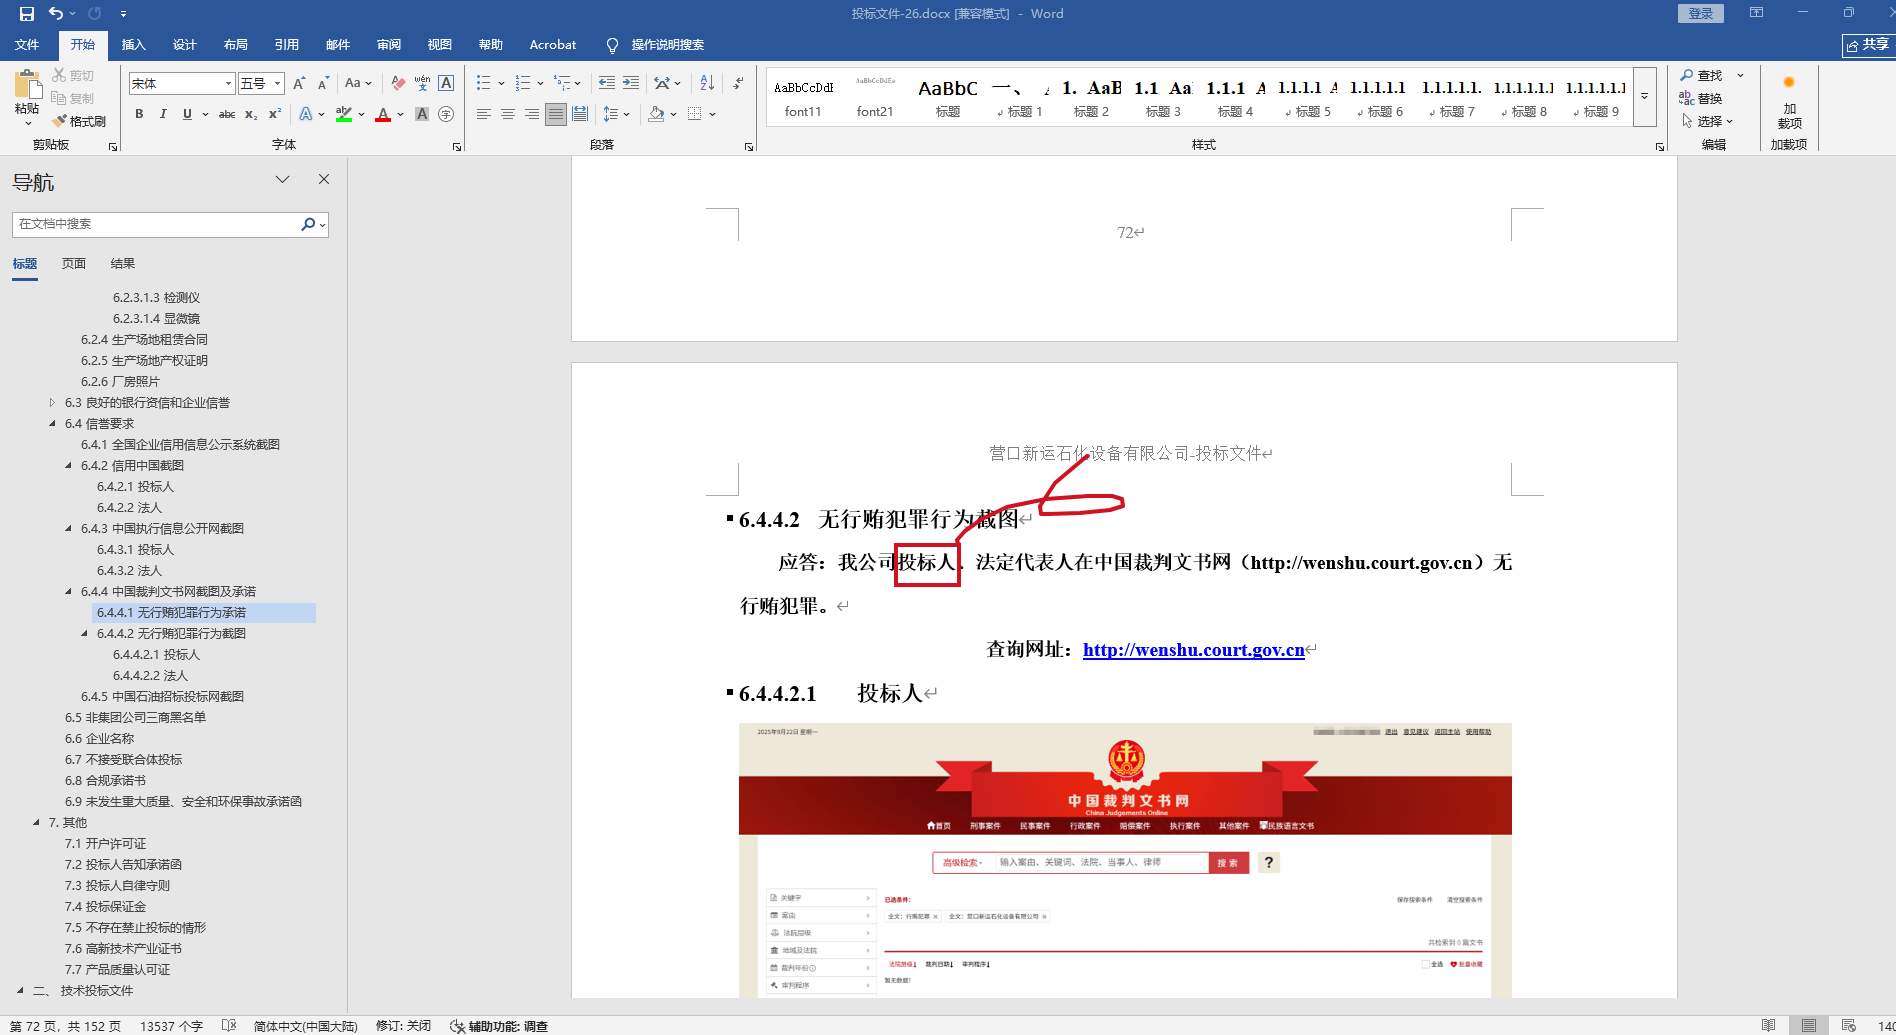Click the Replace (替换) button
The height and width of the screenshot is (1035, 1896).
(x=1701, y=98)
